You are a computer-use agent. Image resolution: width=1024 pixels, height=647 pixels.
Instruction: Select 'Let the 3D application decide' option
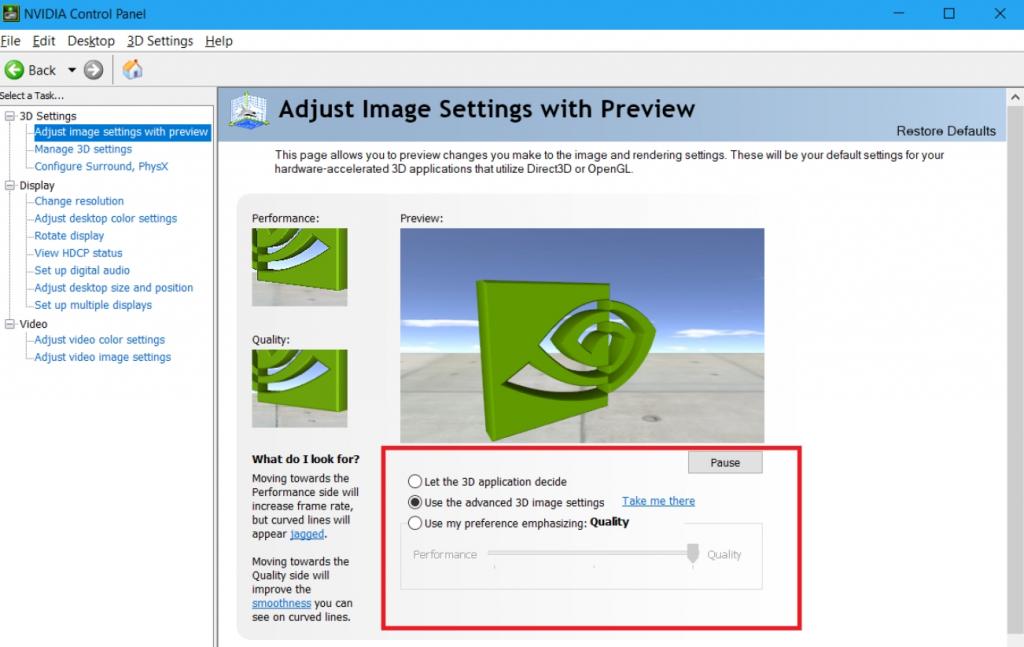(415, 481)
